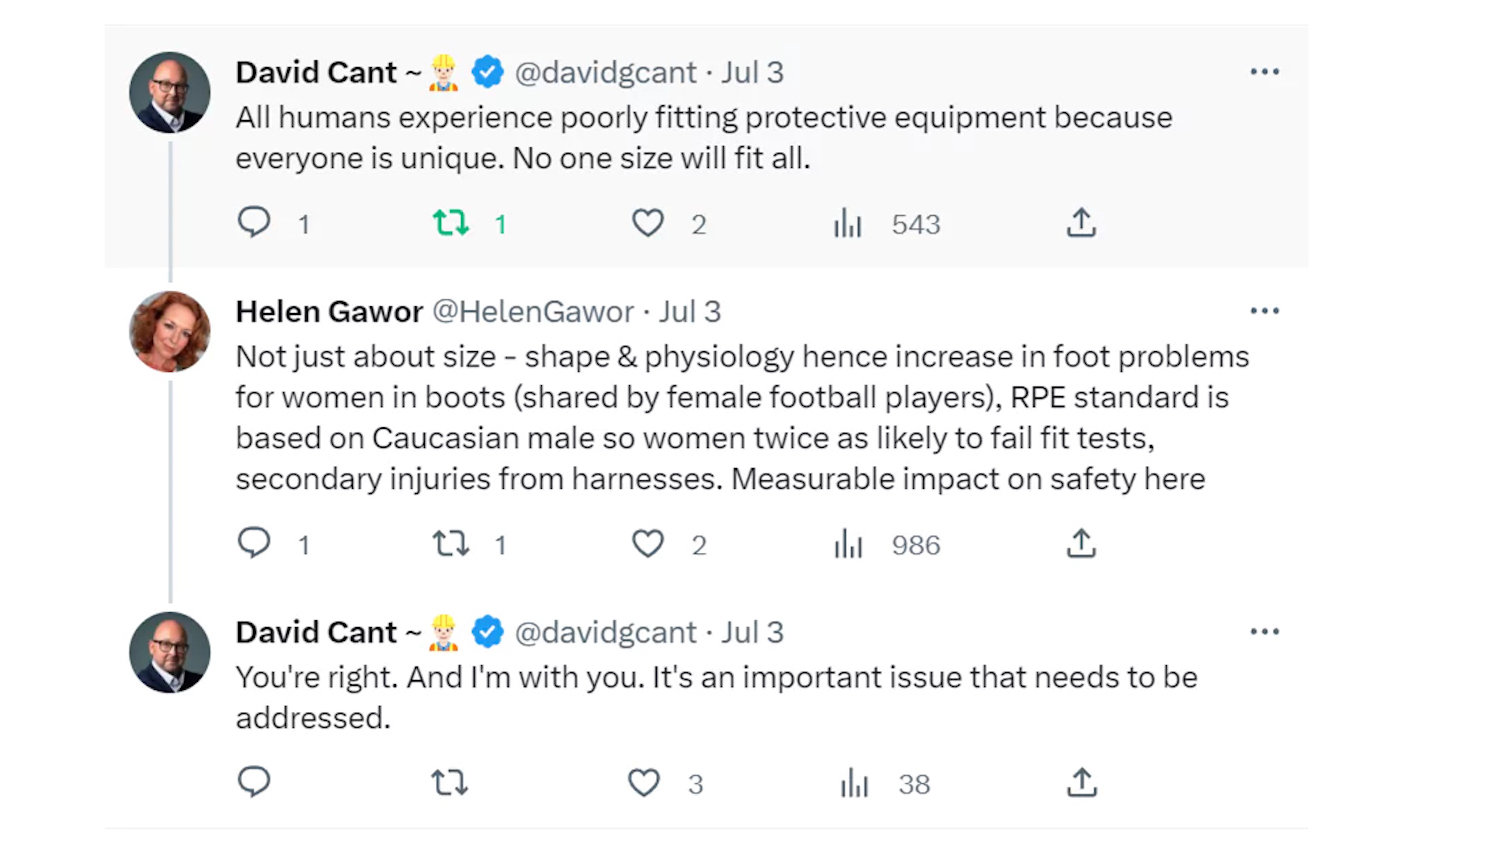This screenshot has width=1500, height=844.
Task: View analytics for tweet with 986 views
Action: point(848,544)
